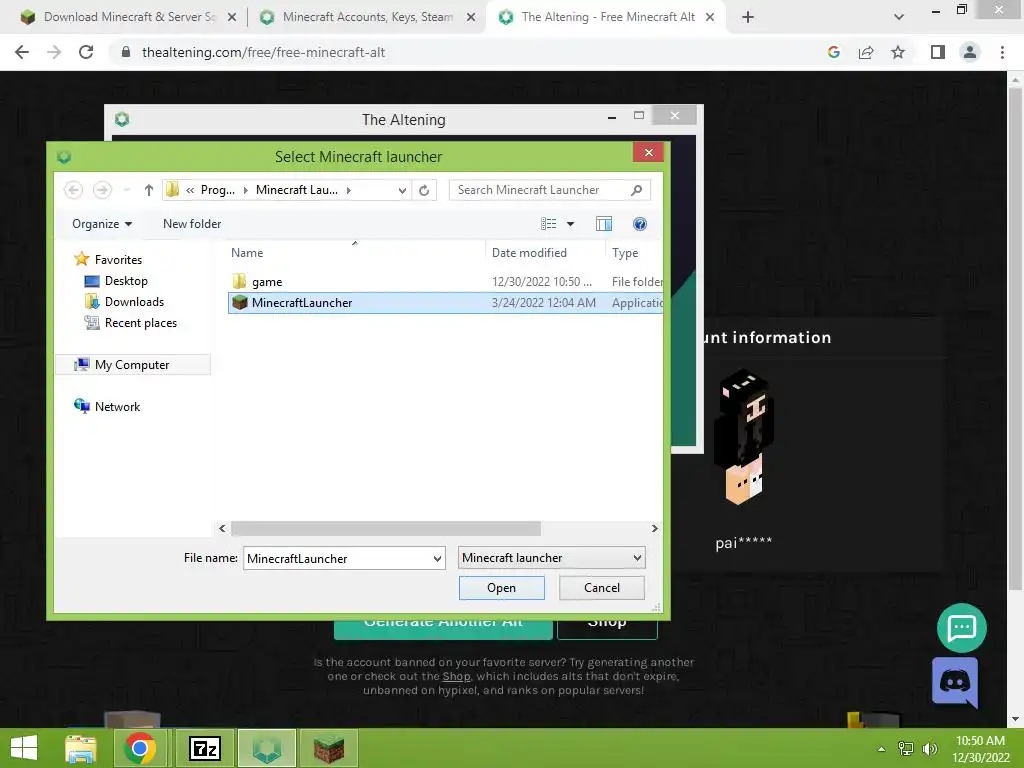Click the browser address bar URL

[x=263, y=52]
